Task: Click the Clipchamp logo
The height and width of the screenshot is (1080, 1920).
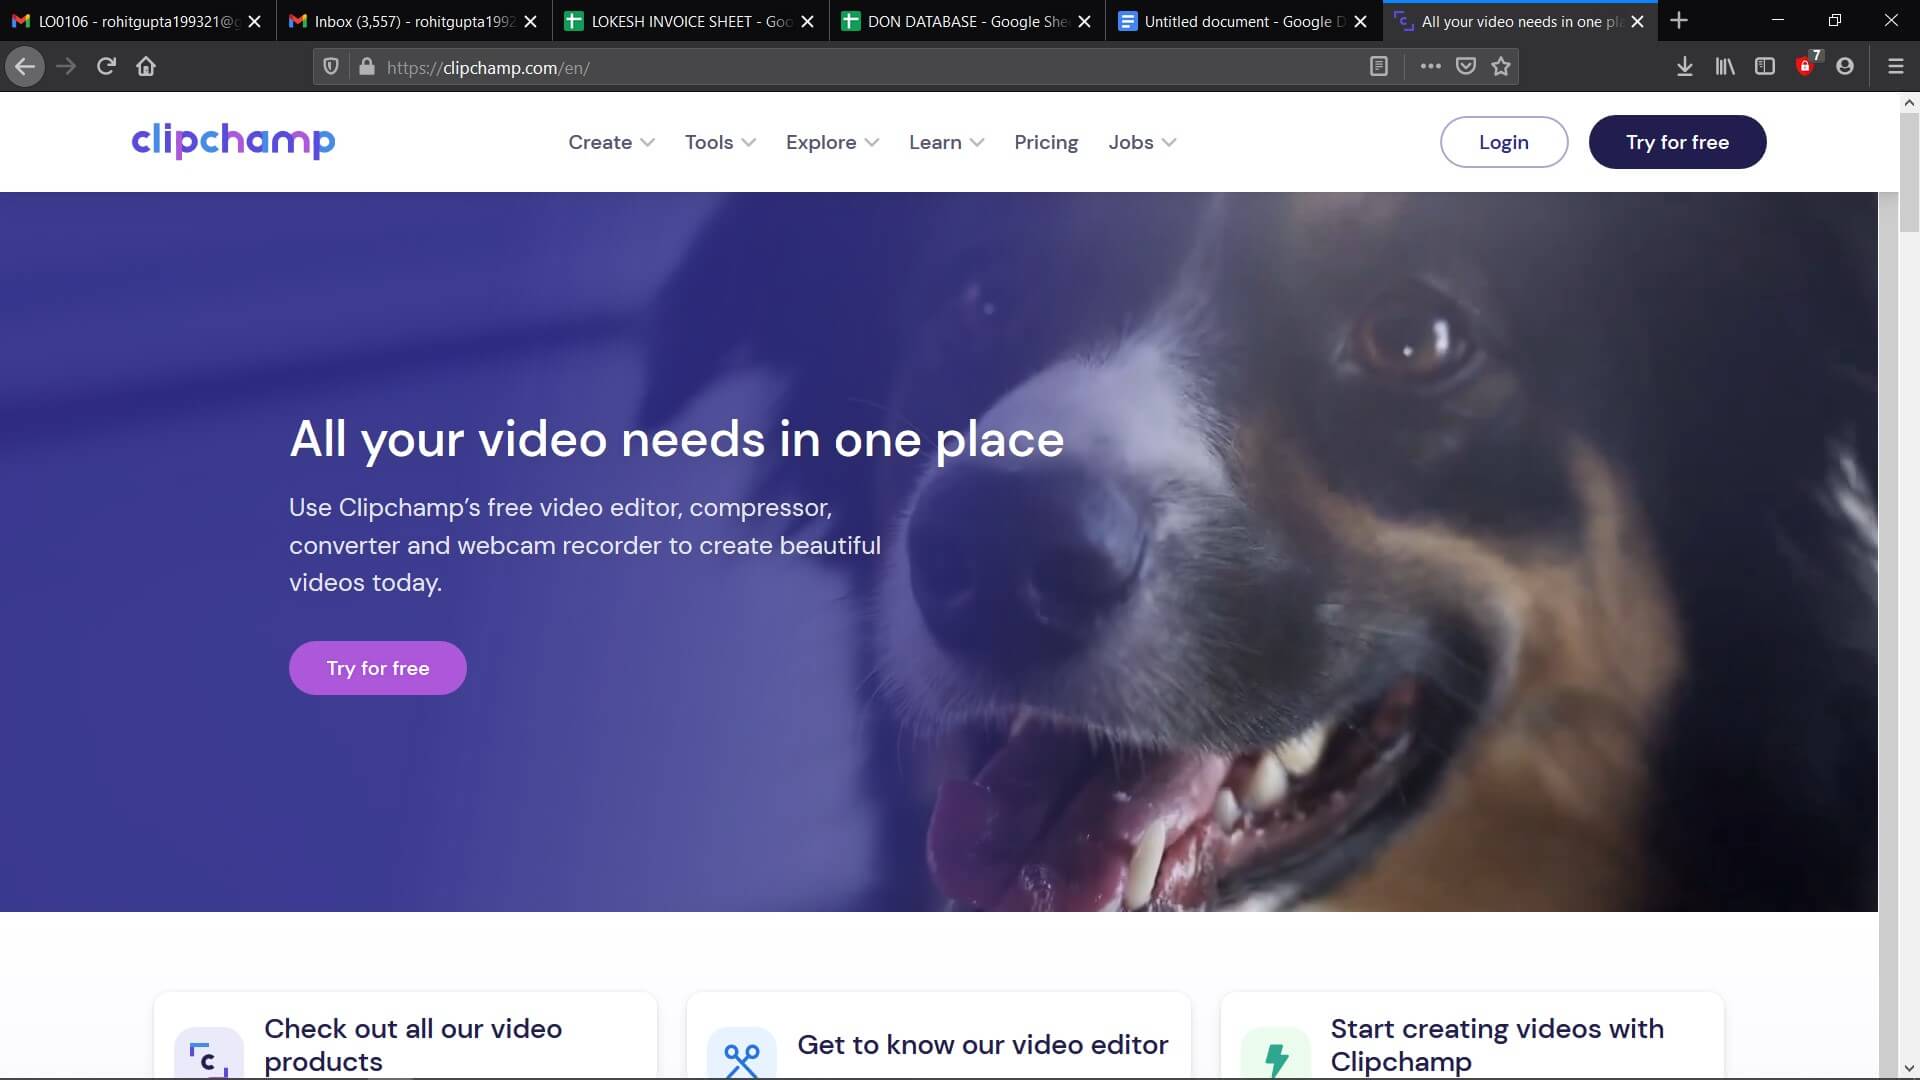Action: (233, 141)
